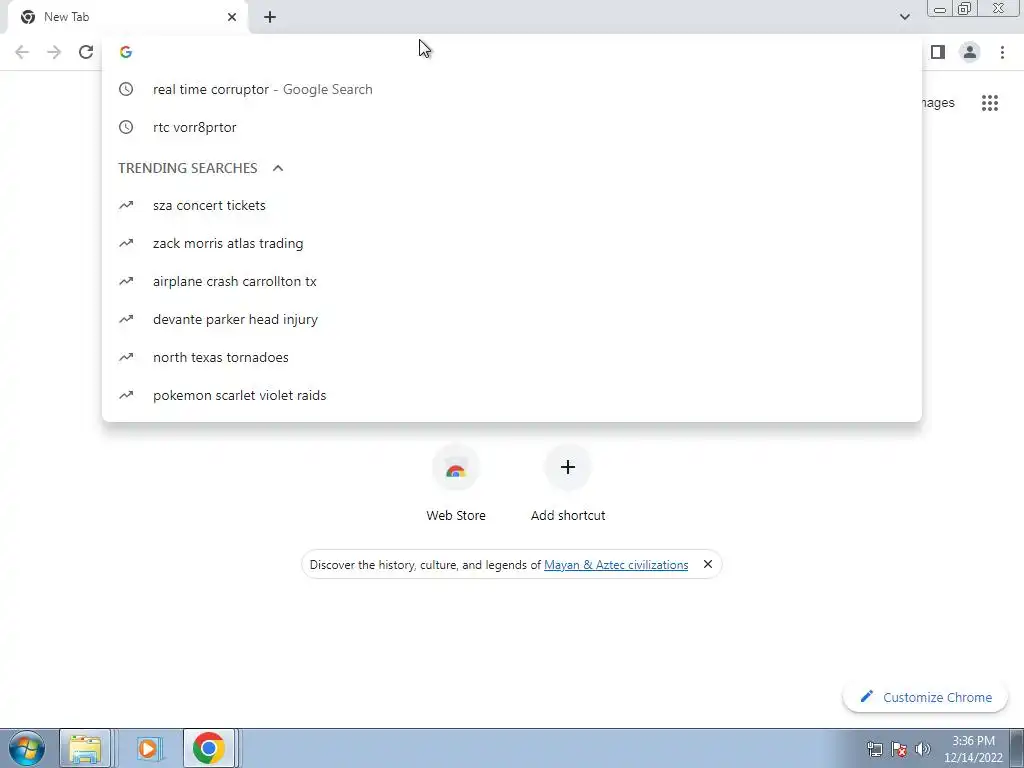Minimize the Chrome window
Image resolution: width=1024 pixels, height=768 pixels.
940,8
